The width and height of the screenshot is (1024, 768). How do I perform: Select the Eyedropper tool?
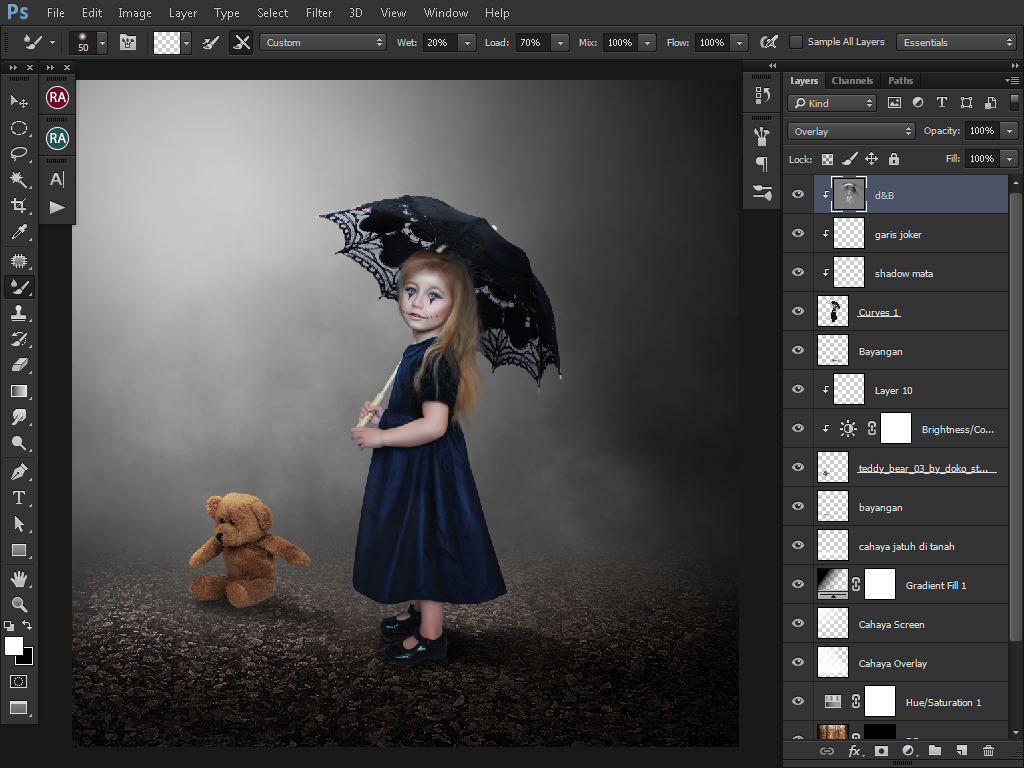[18, 232]
